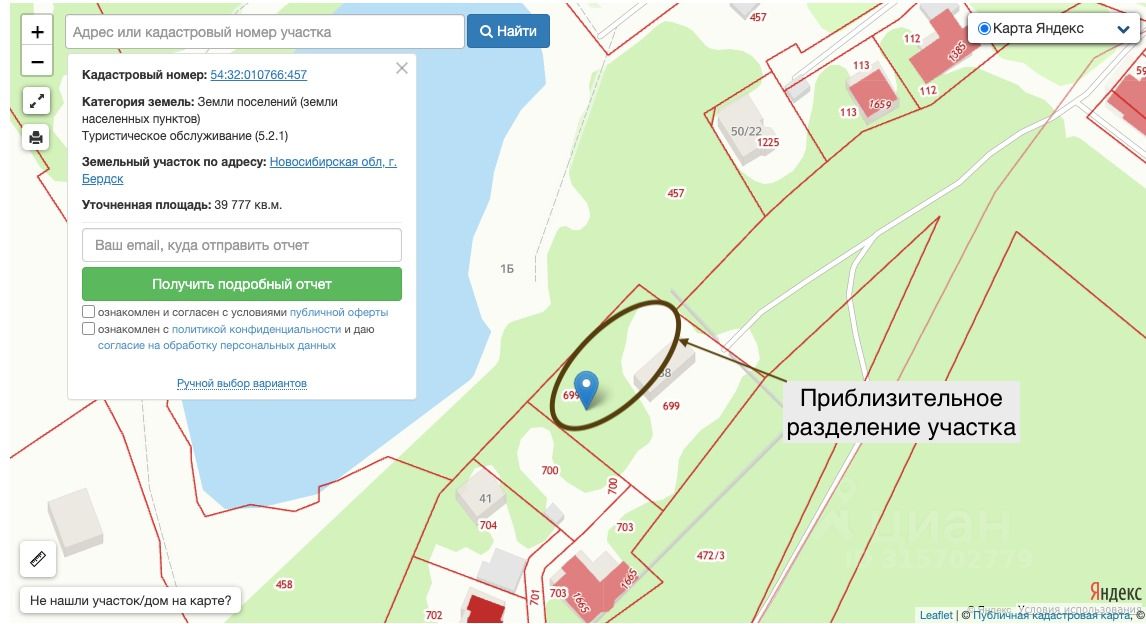Viewport: 1146px width, 624px height.
Task: Check the privacy policy consent checkbox
Action: click(88, 329)
